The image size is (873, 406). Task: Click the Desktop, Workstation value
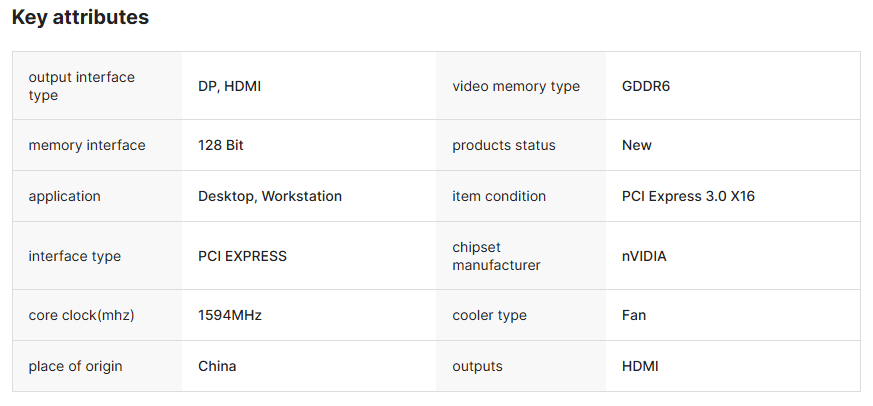[270, 197]
